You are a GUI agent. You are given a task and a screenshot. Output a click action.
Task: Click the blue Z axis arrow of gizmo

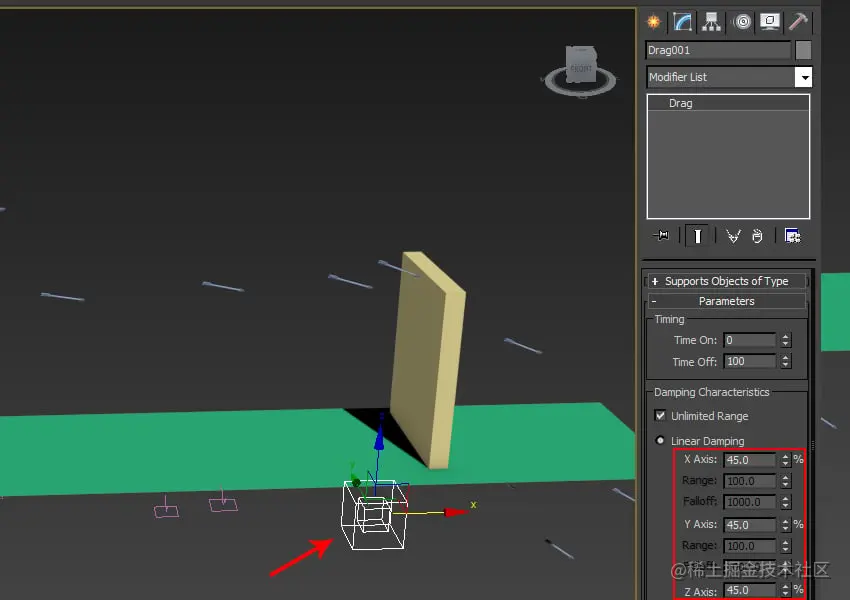point(379,440)
